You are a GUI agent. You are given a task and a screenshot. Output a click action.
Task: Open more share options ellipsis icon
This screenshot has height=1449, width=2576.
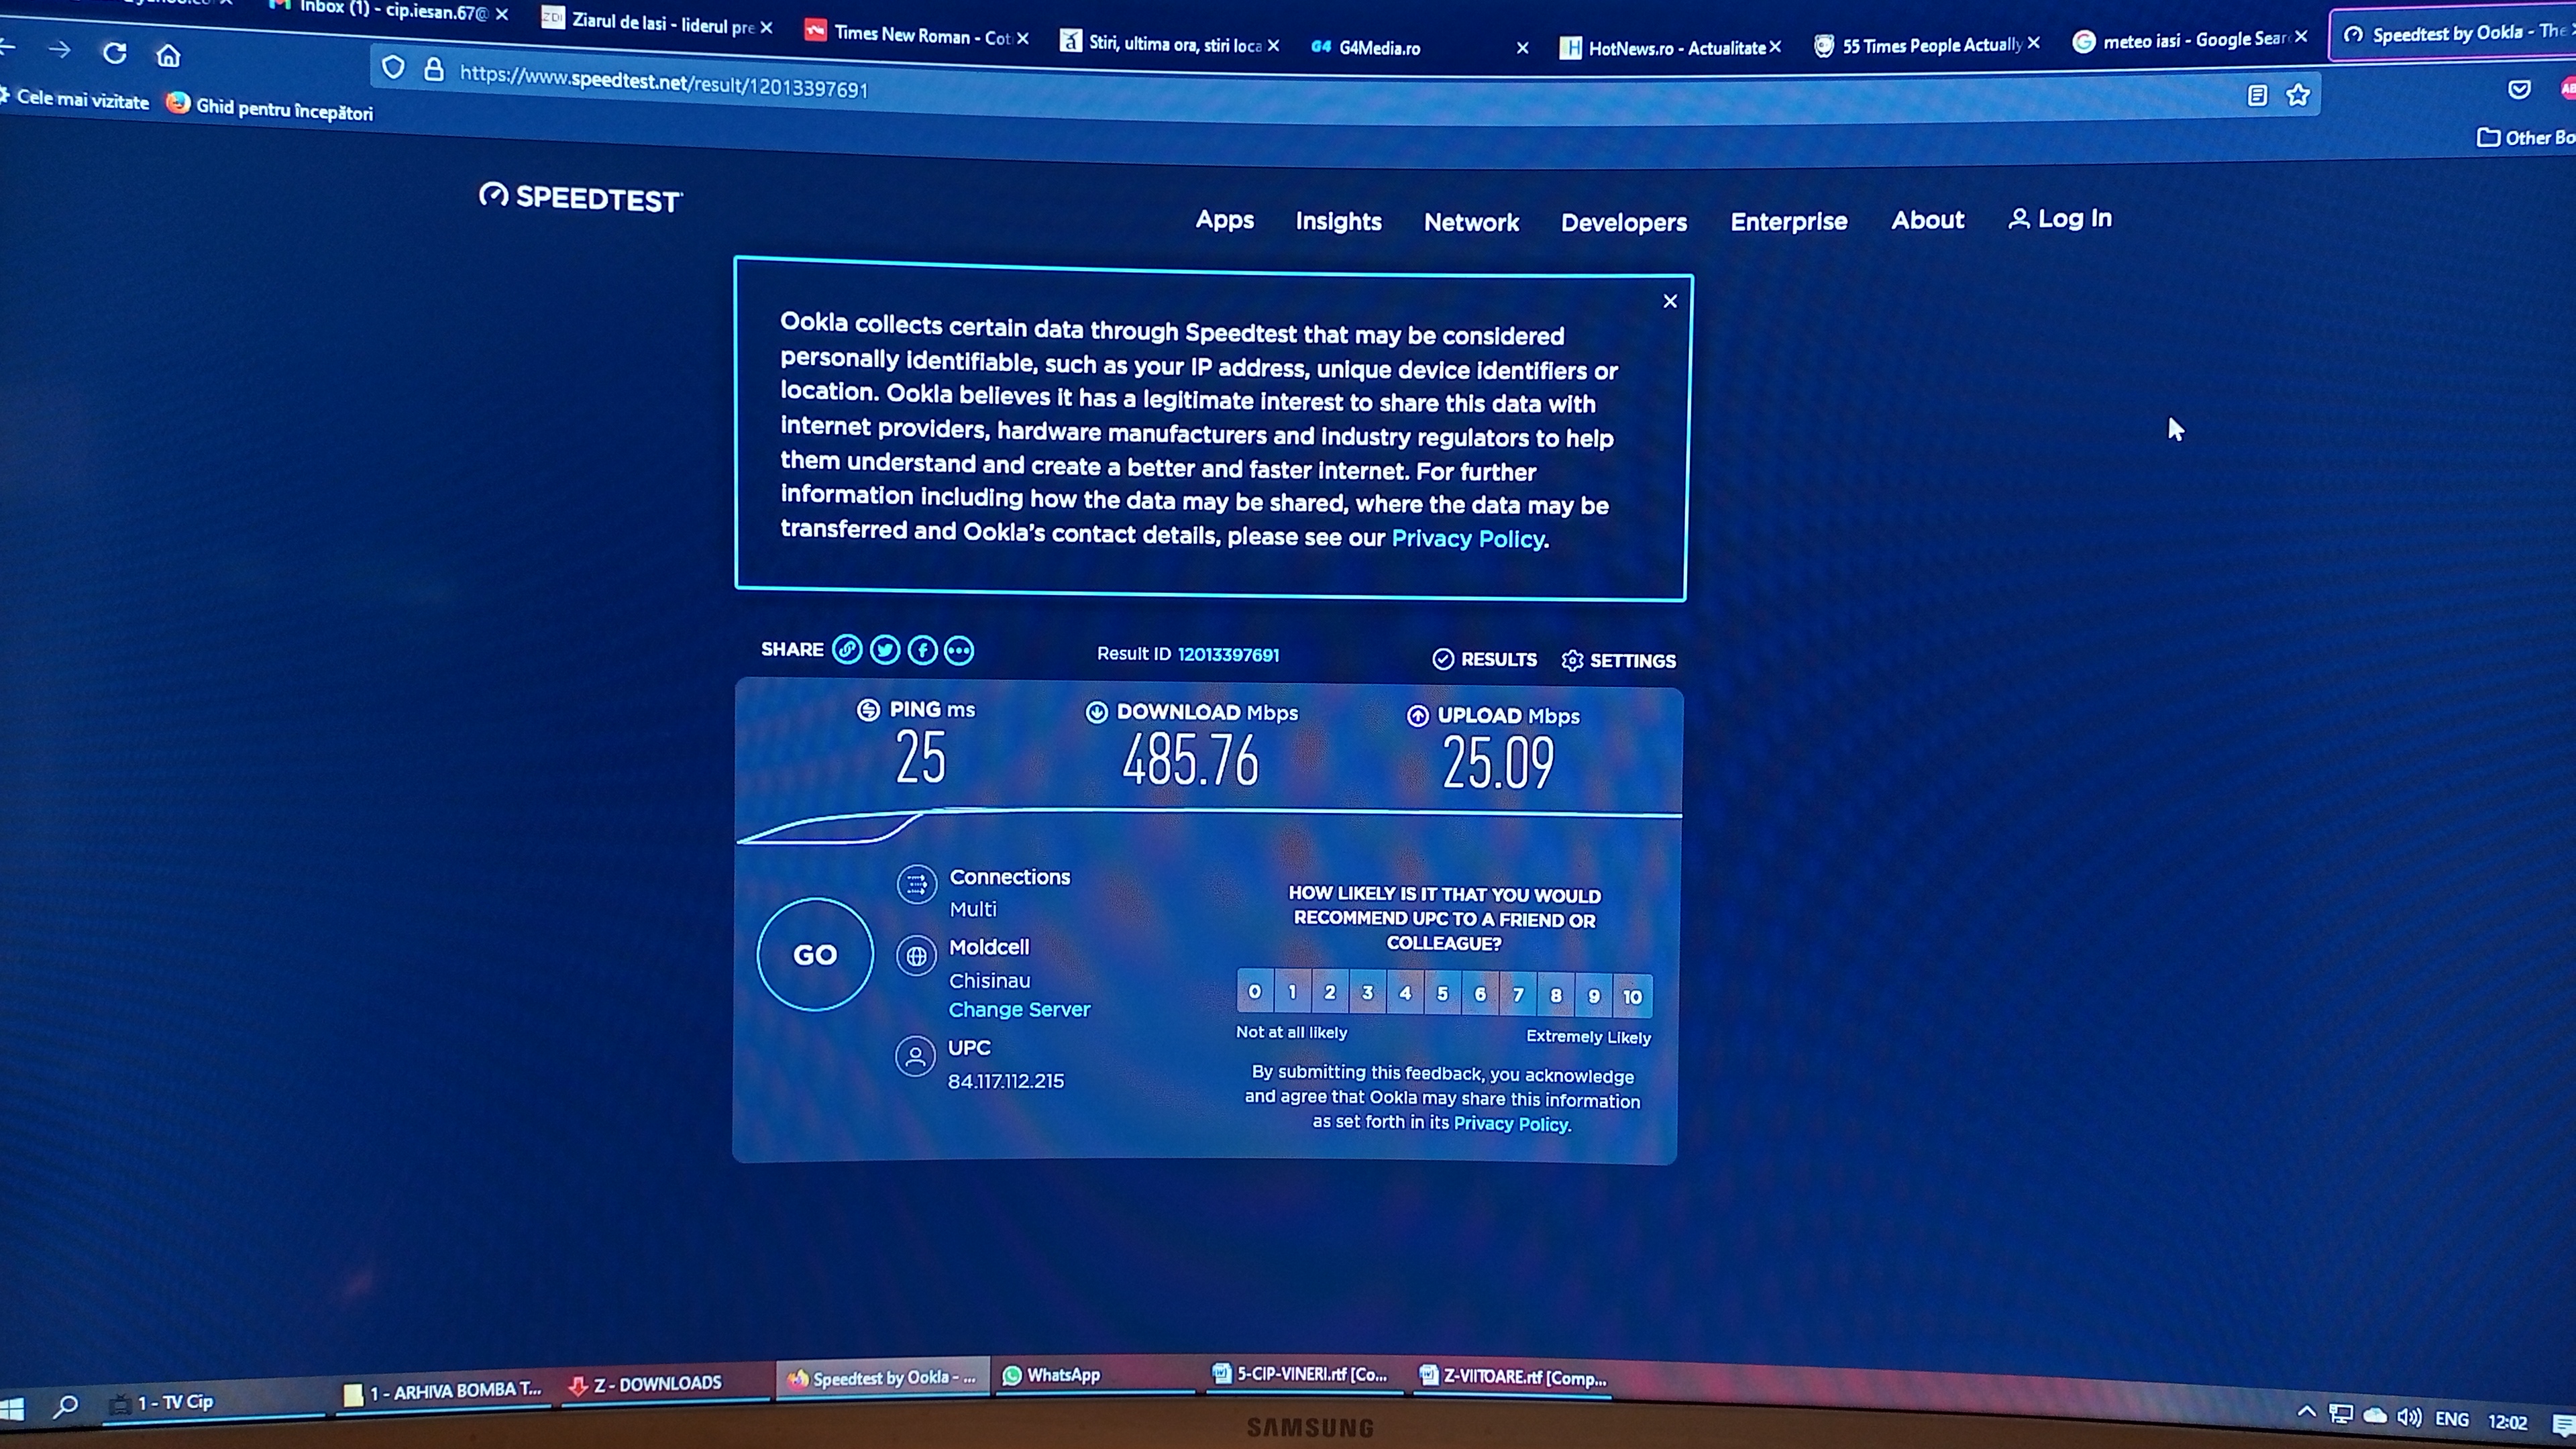coord(959,652)
